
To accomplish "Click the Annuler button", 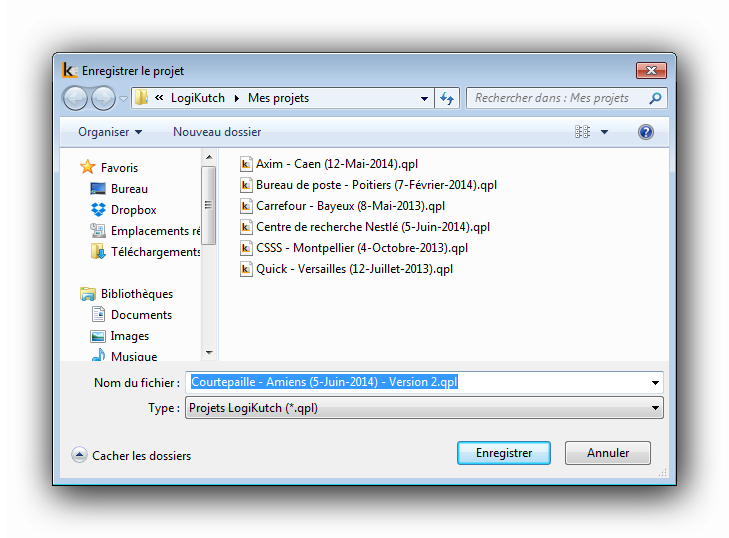I will tap(608, 453).
